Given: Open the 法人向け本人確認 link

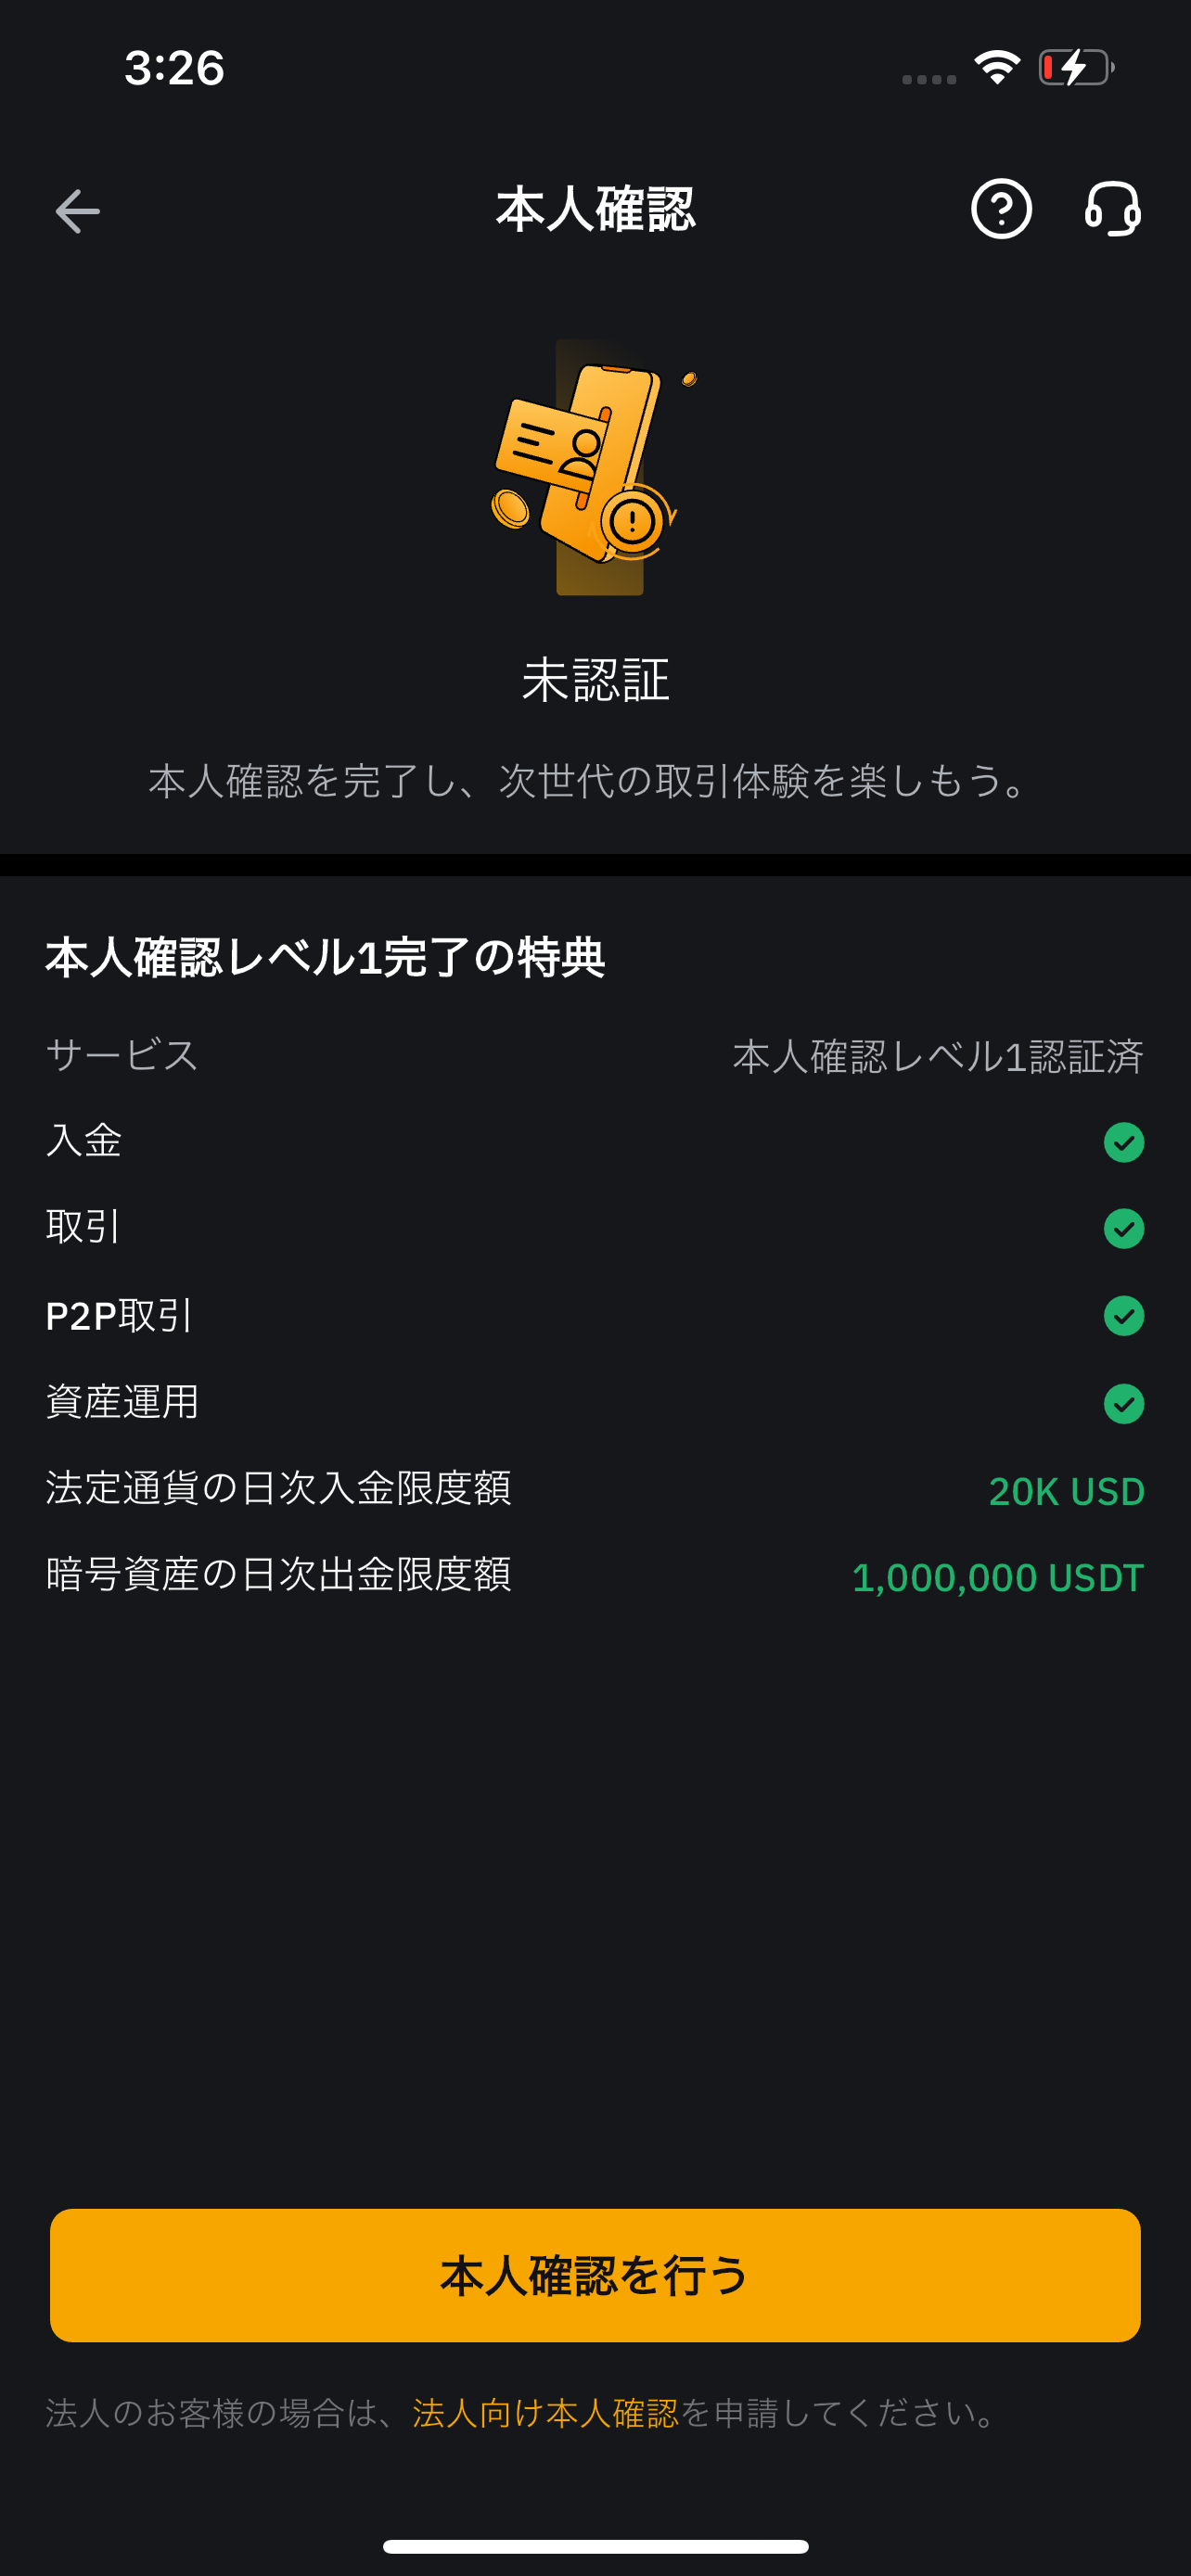Looking at the screenshot, I should (545, 2413).
